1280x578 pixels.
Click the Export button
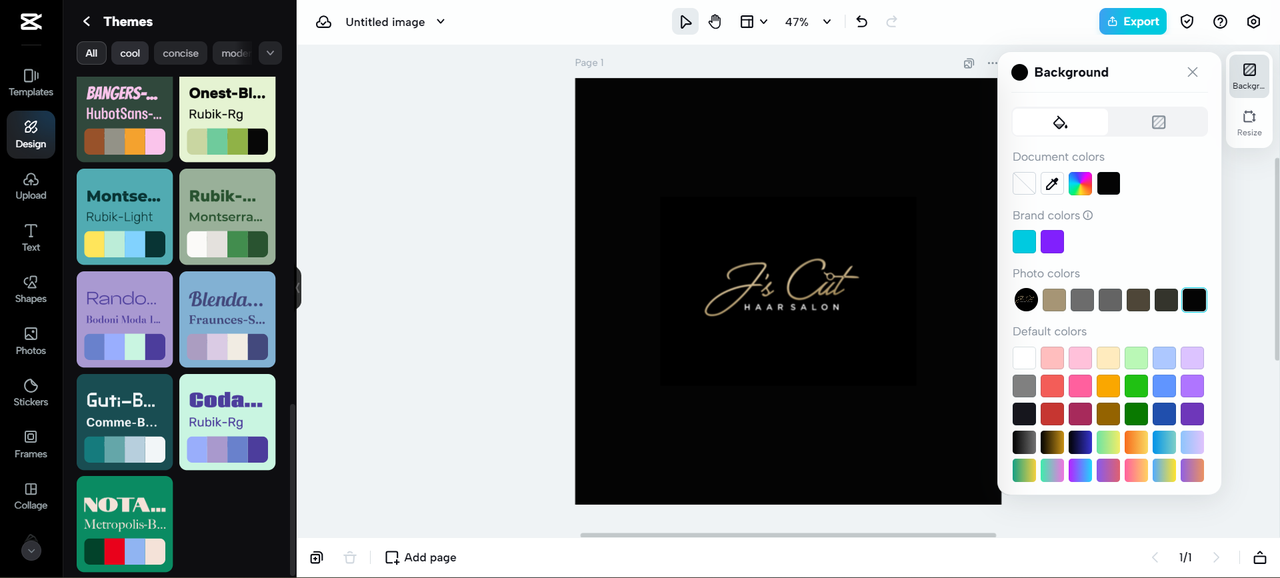coord(1133,21)
